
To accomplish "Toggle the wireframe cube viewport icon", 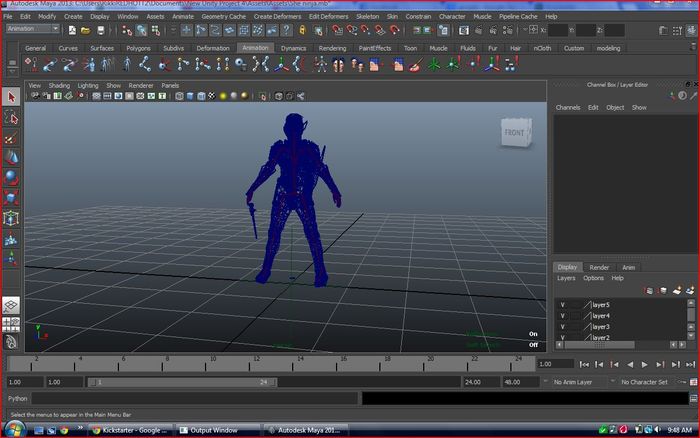I will (179, 96).
